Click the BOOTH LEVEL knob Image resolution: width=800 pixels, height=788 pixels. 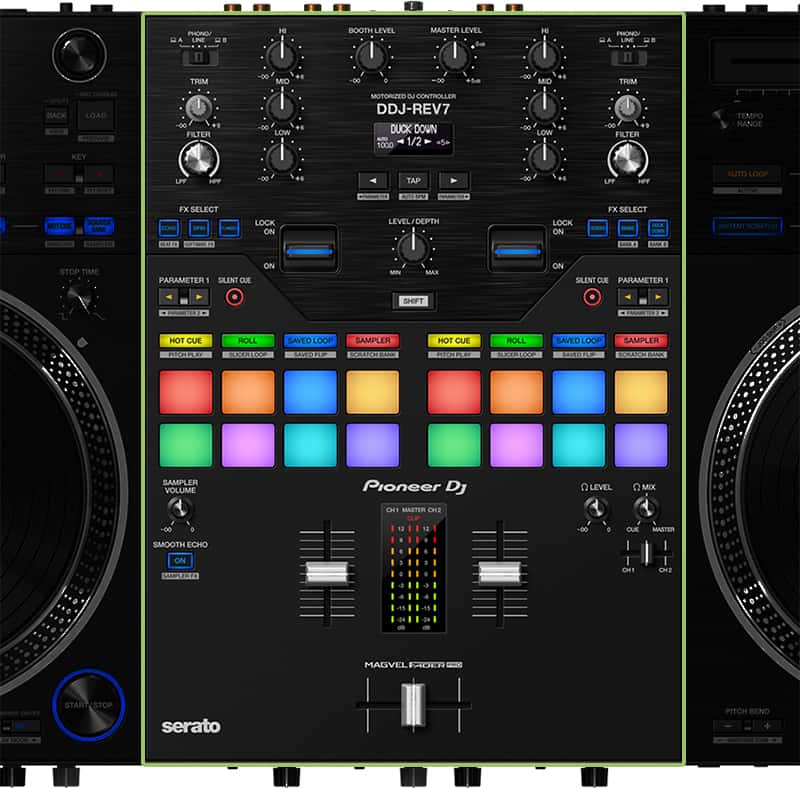pos(371,56)
